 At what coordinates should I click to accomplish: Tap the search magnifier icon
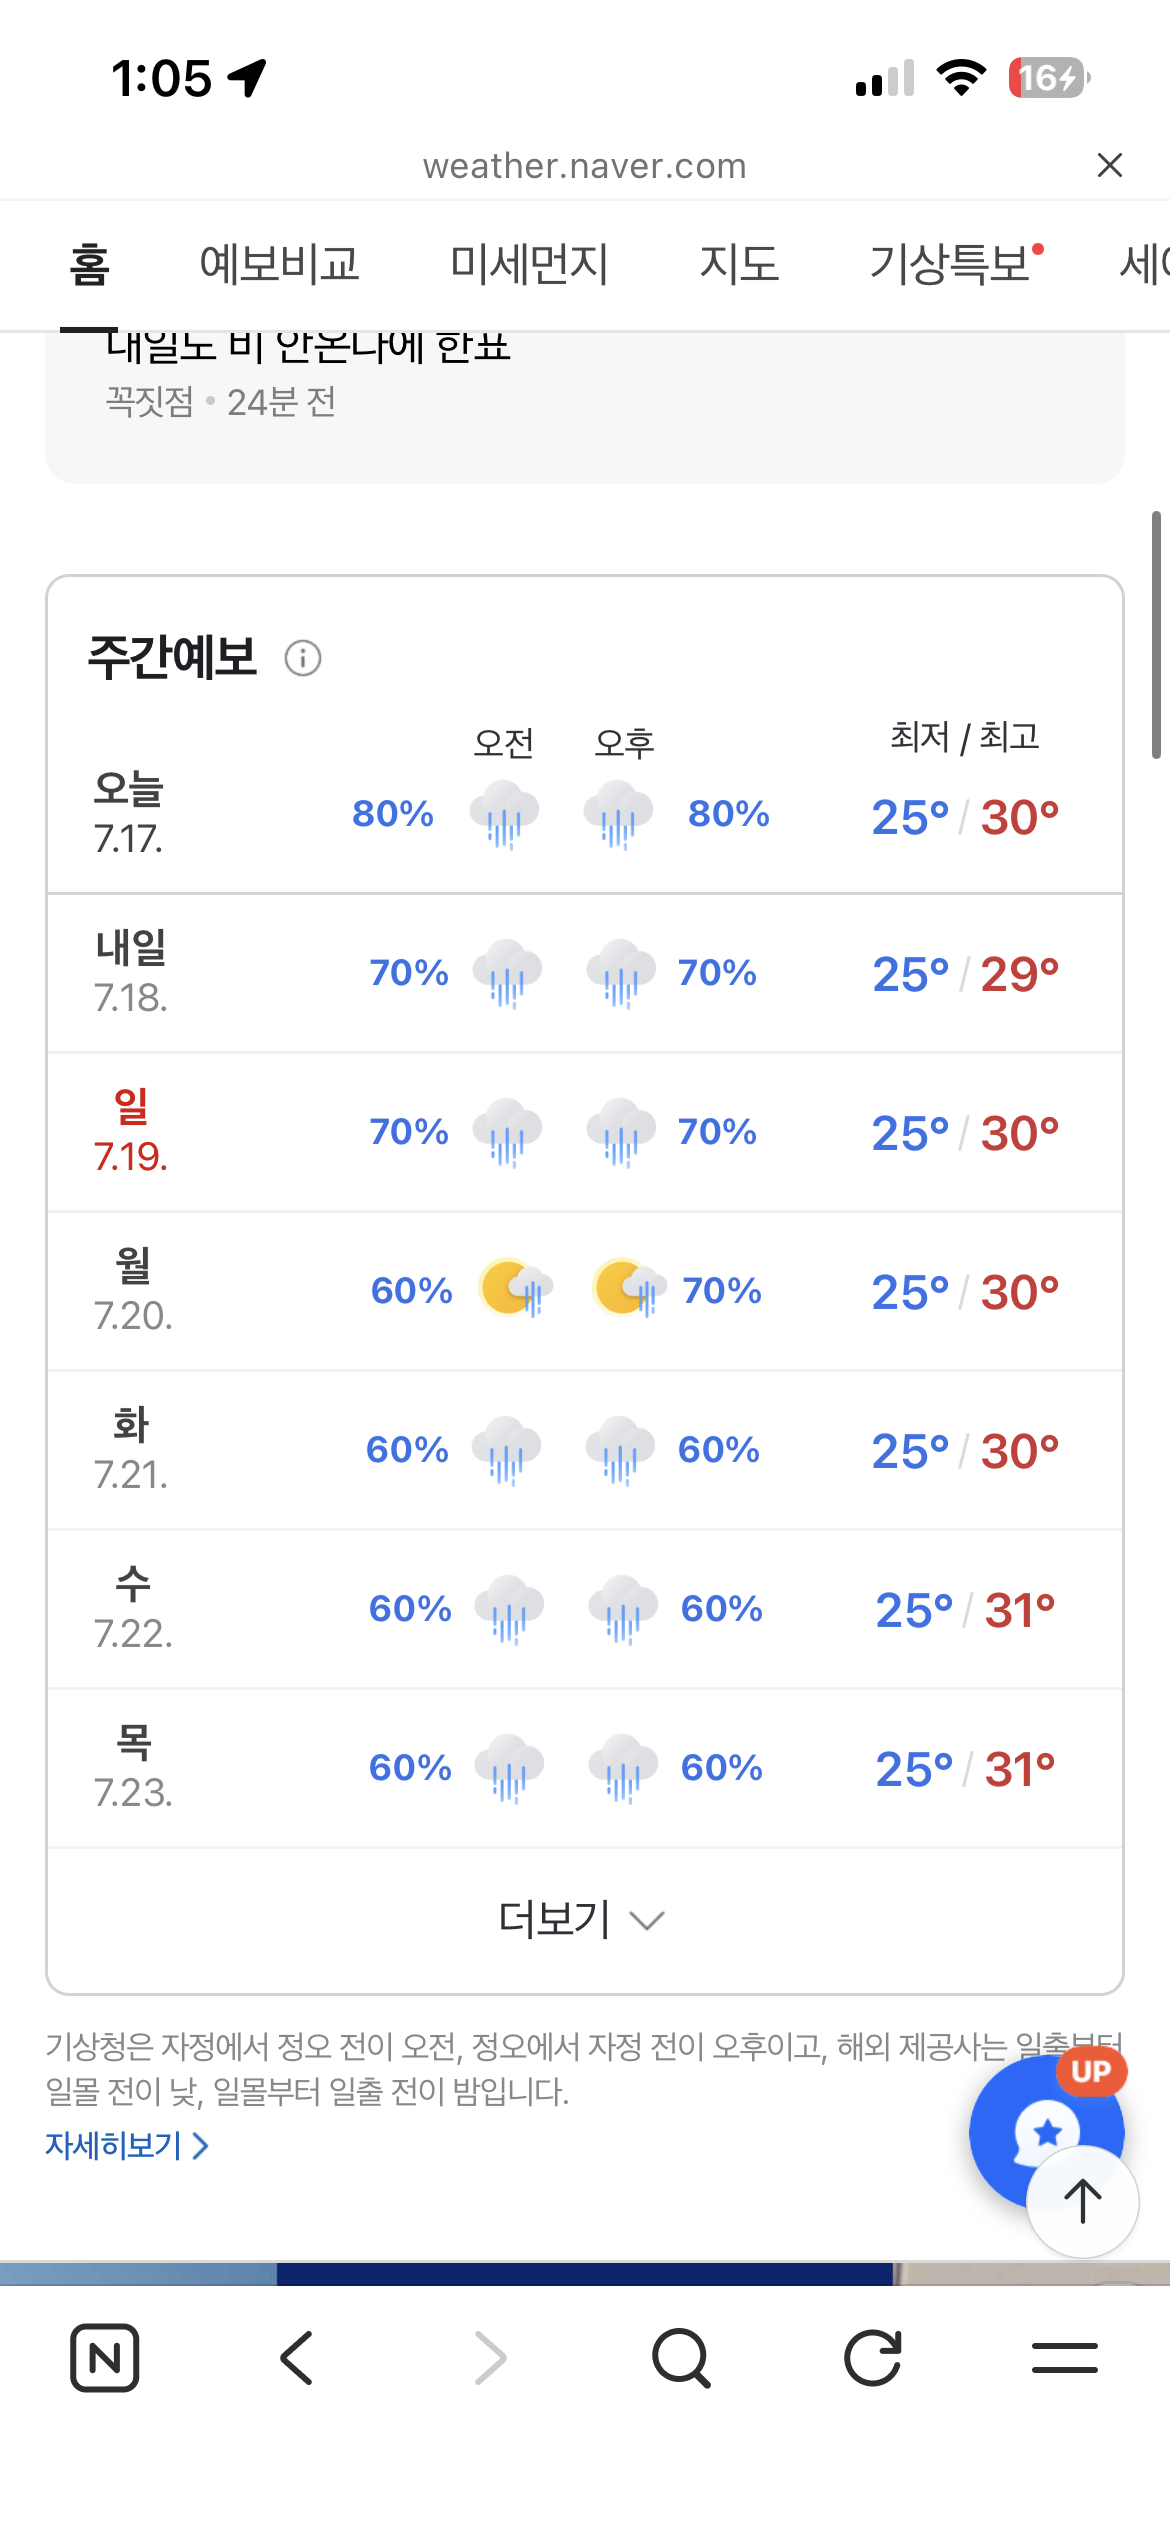(x=681, y=2358)
